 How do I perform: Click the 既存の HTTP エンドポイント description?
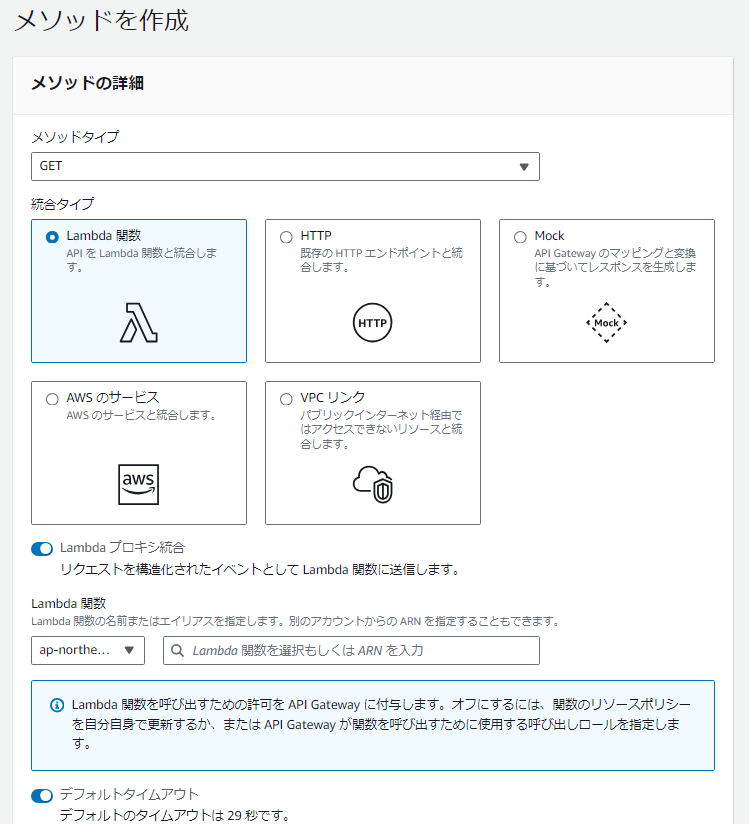[x=381, y=260]
